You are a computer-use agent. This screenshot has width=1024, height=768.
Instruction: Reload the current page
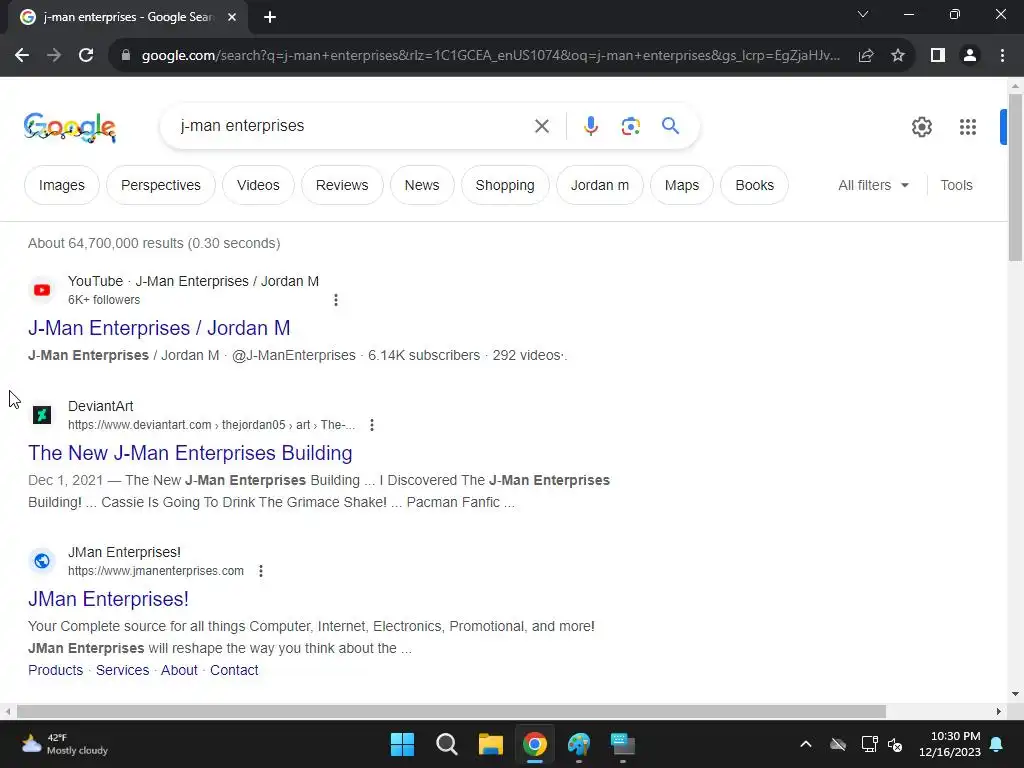click(86, 56)
